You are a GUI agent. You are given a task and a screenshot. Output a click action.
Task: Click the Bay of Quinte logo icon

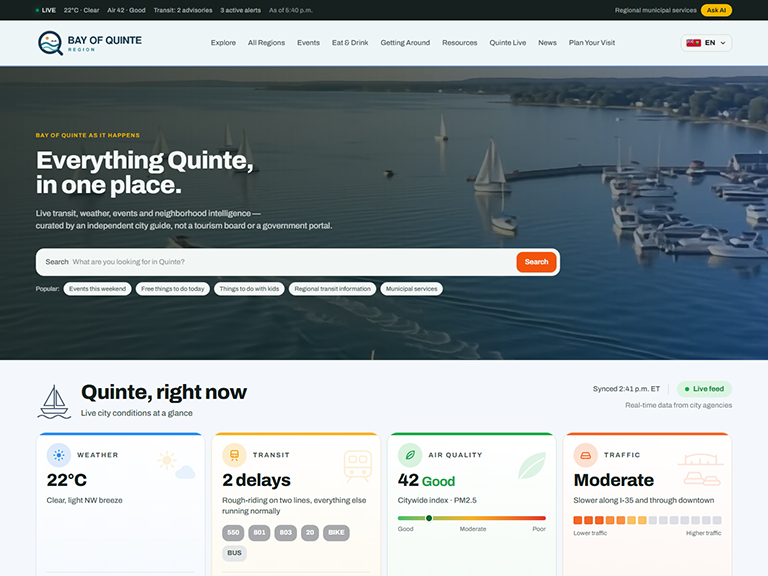(50, 43)
